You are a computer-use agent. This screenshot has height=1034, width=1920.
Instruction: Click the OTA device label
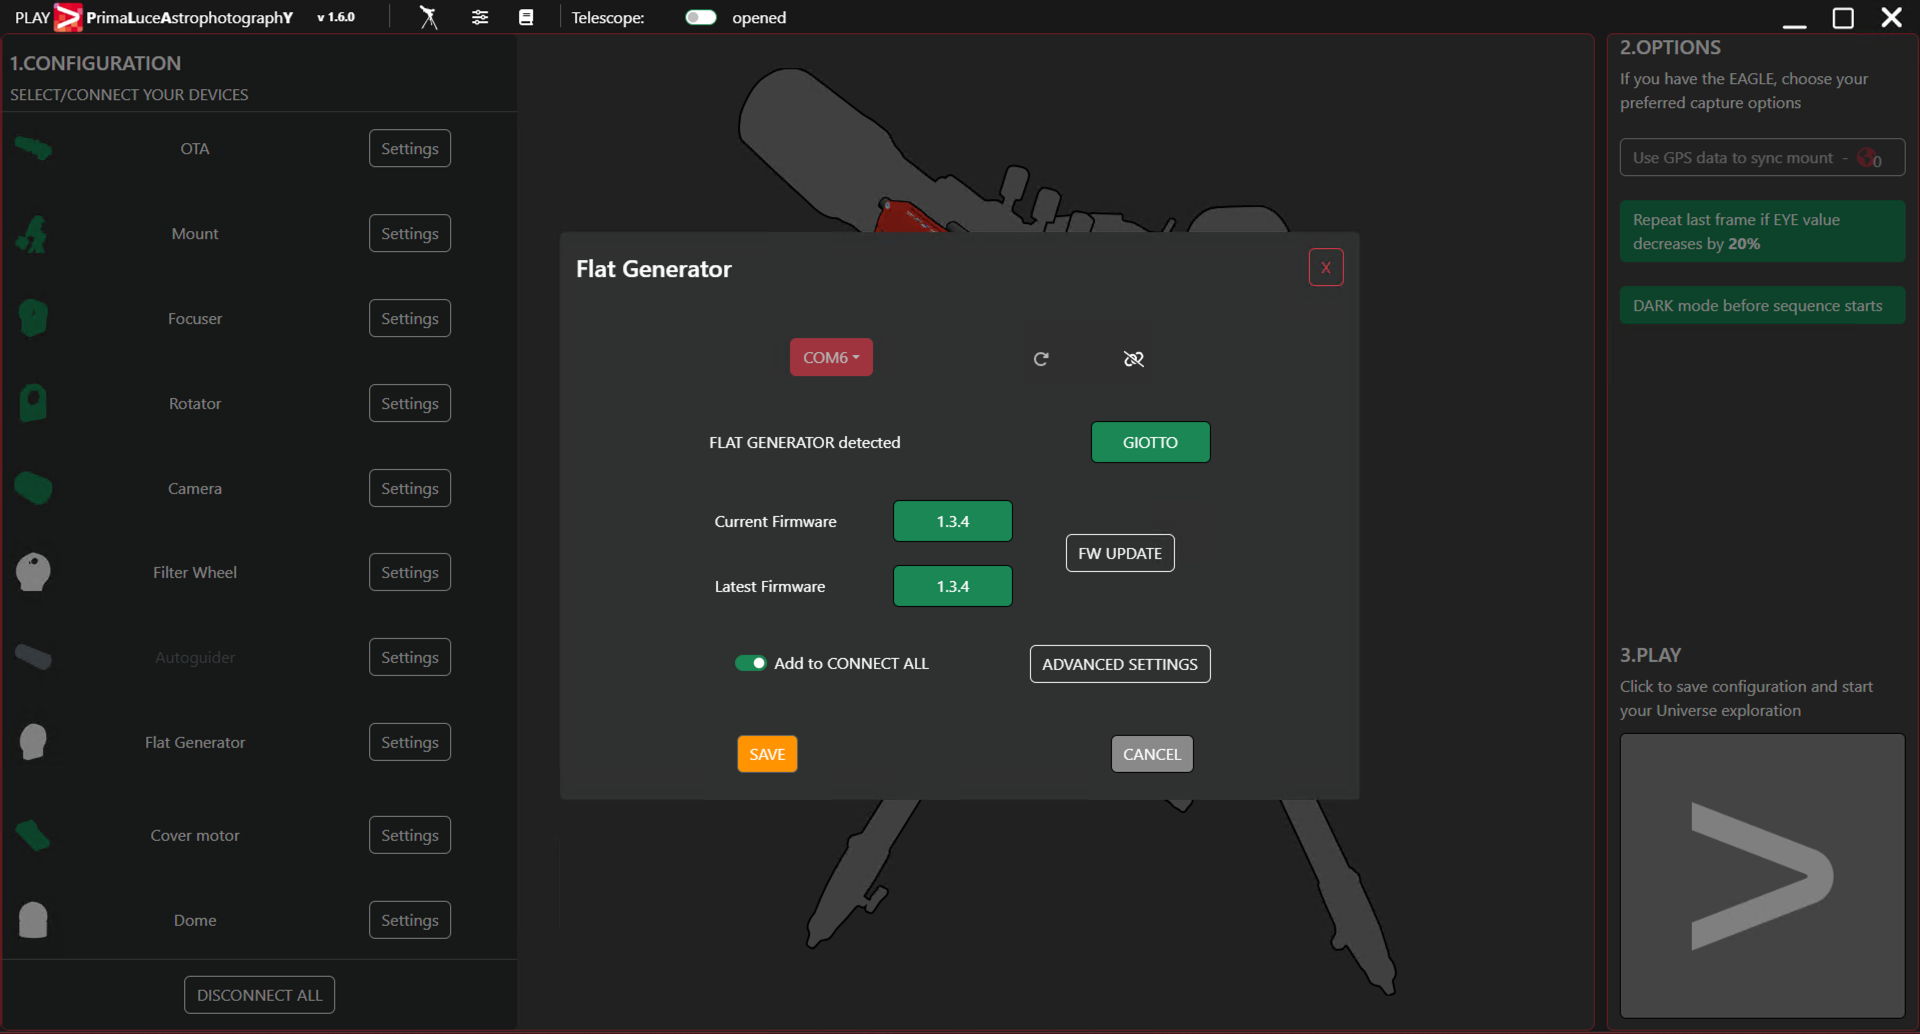pyautogui.click(x=195, y=149)
